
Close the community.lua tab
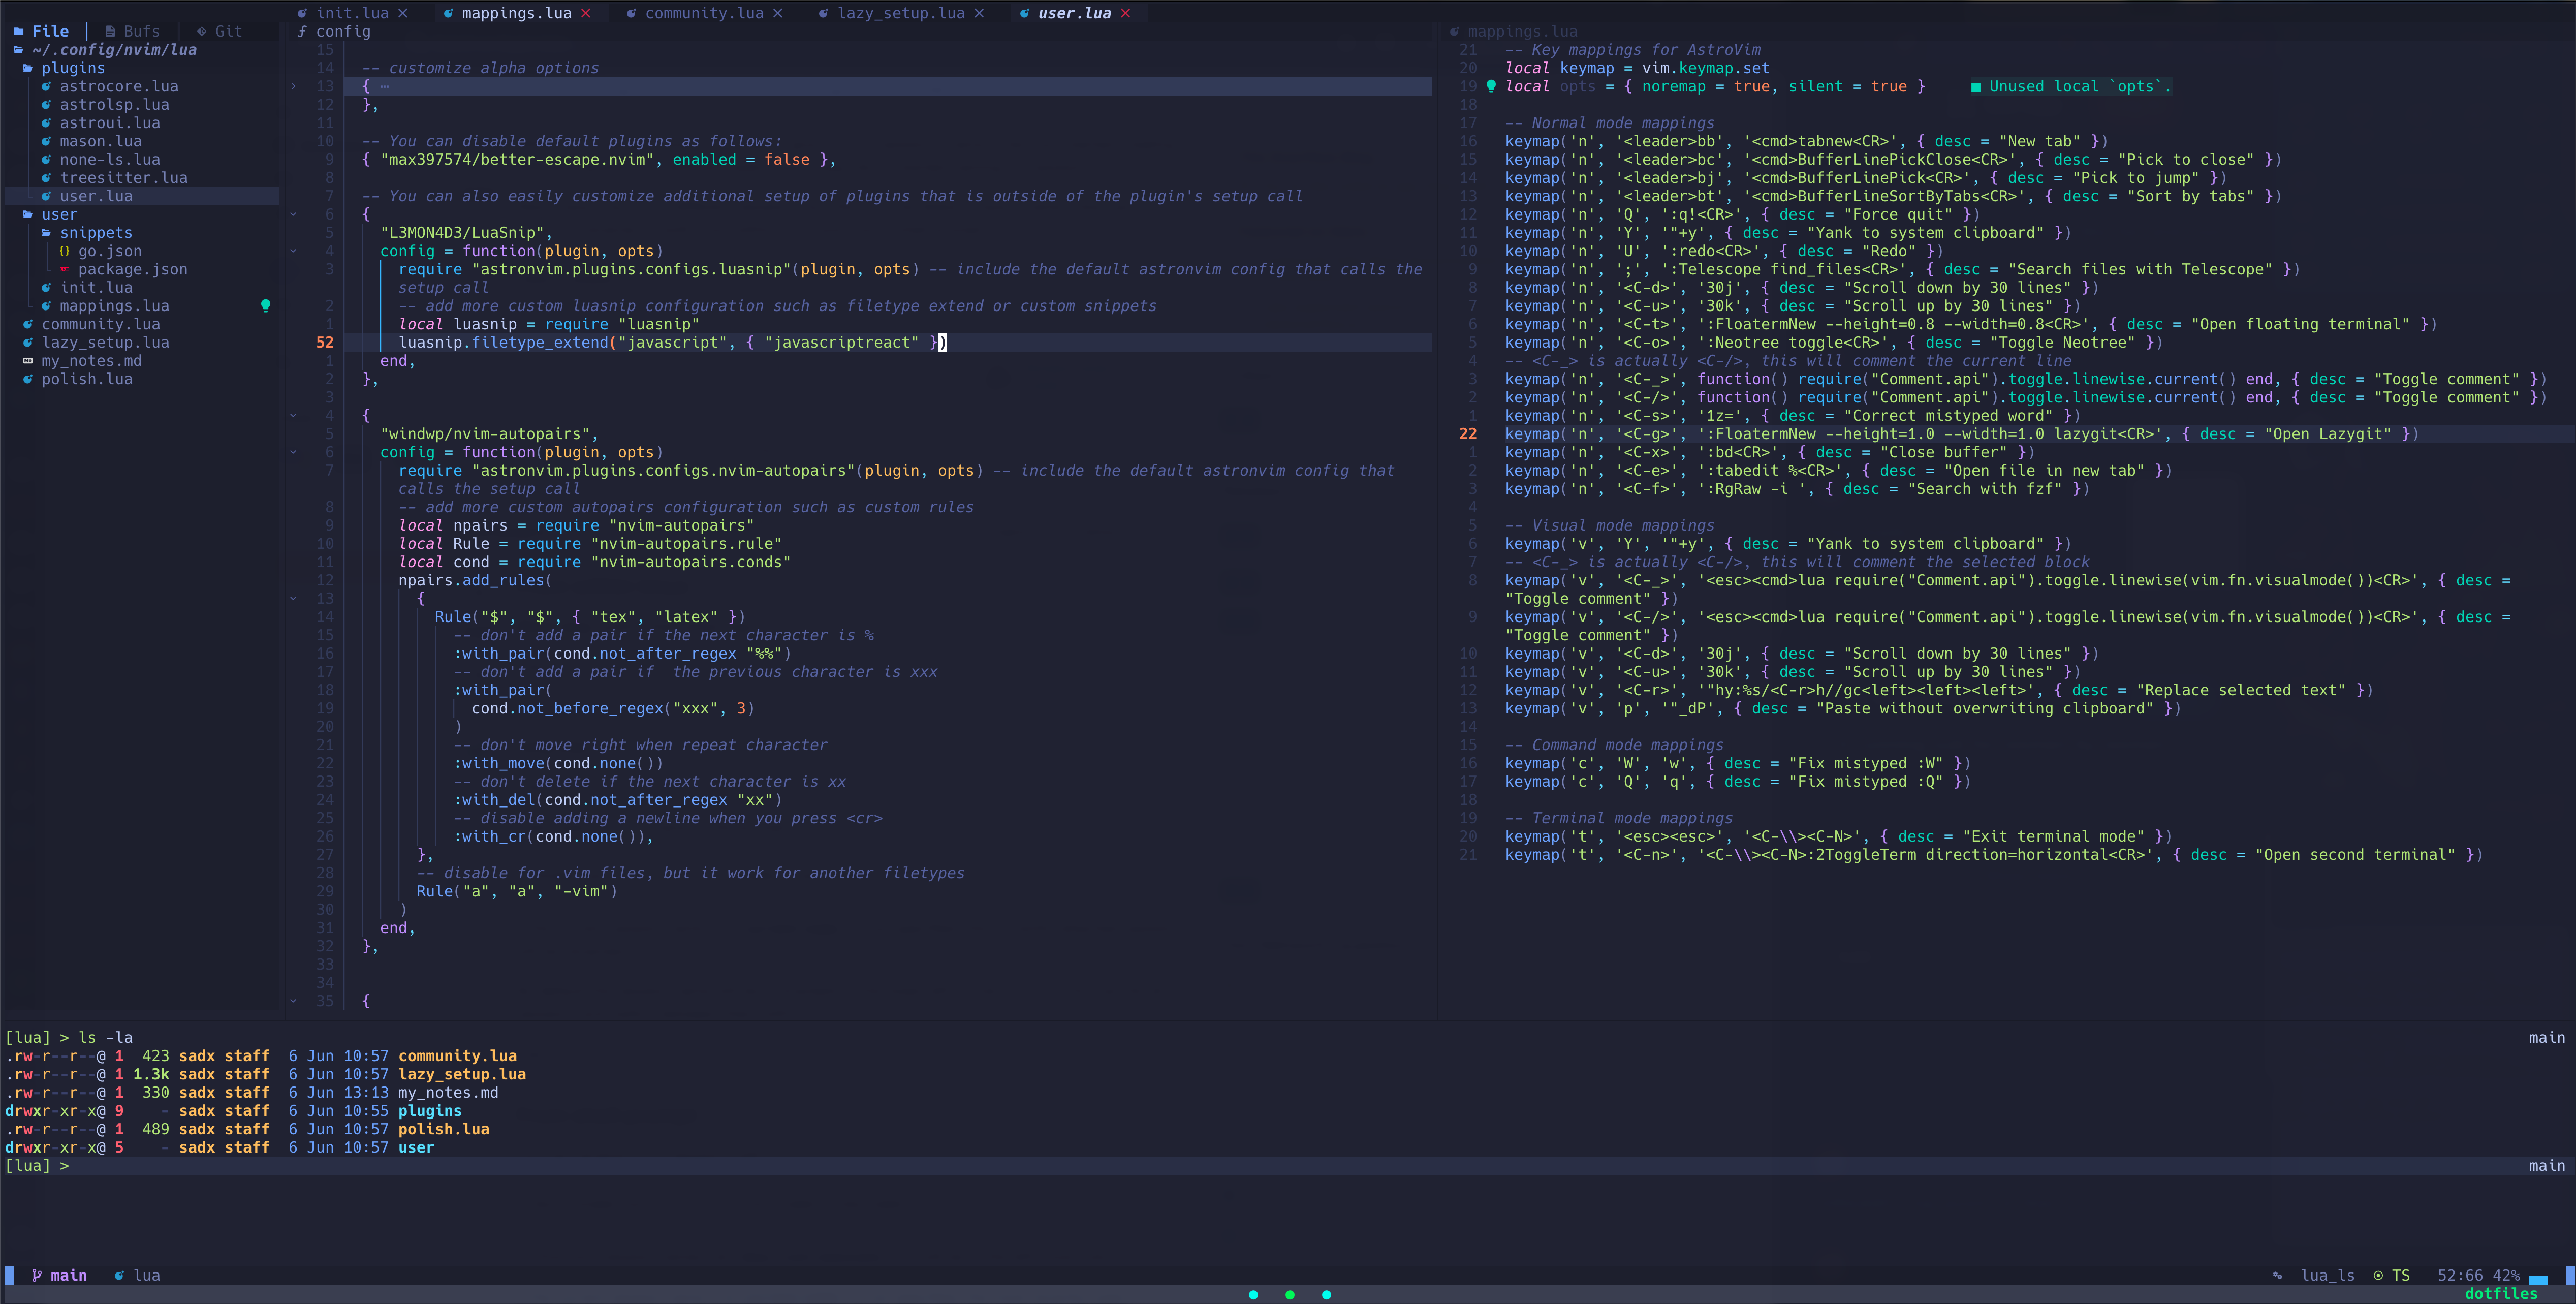(x=778, y=13)
